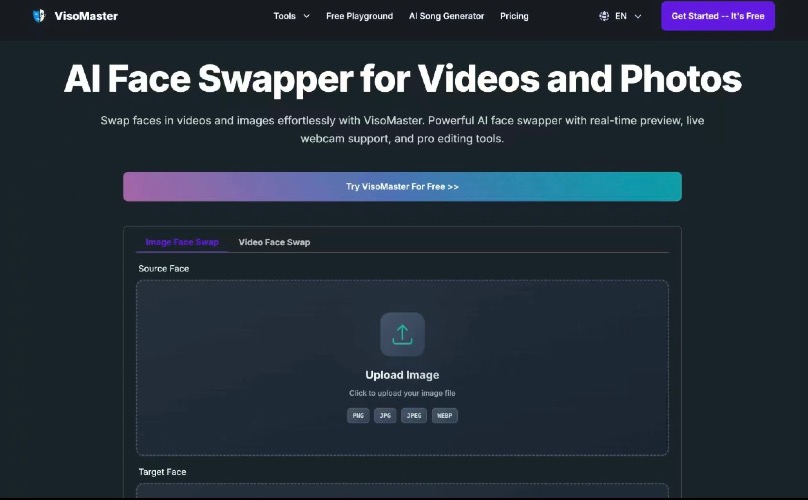Click Get Started -- It's Free button
The image size is (808, 500).
click(x=718, y=16)
